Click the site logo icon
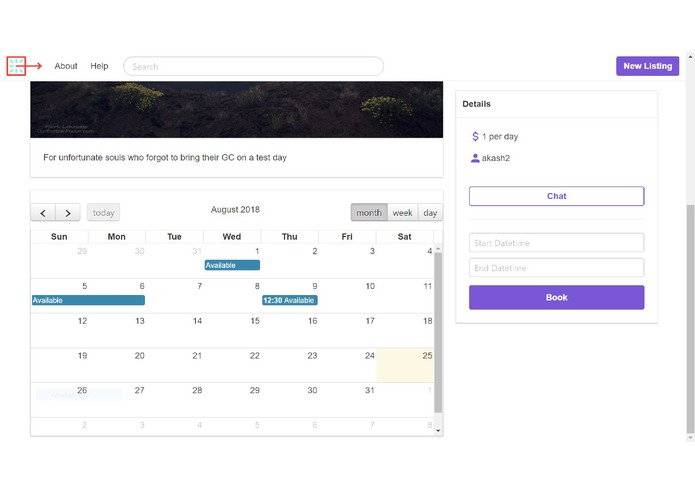This screenshot has height=494, width=695. [16, 66]
